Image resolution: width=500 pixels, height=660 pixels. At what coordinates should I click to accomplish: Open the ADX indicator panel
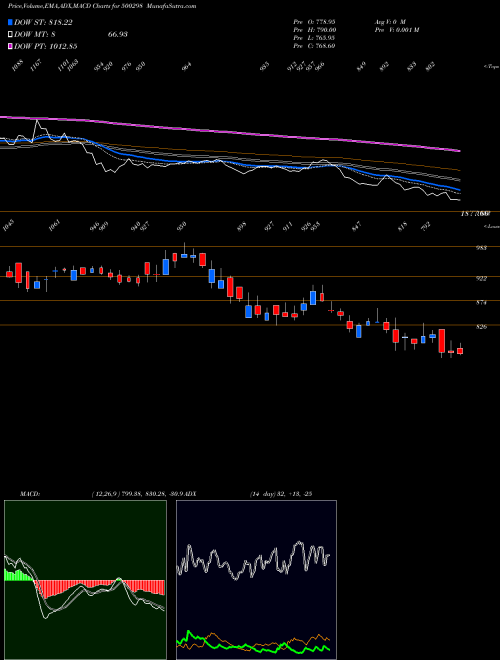pos(256,580)
